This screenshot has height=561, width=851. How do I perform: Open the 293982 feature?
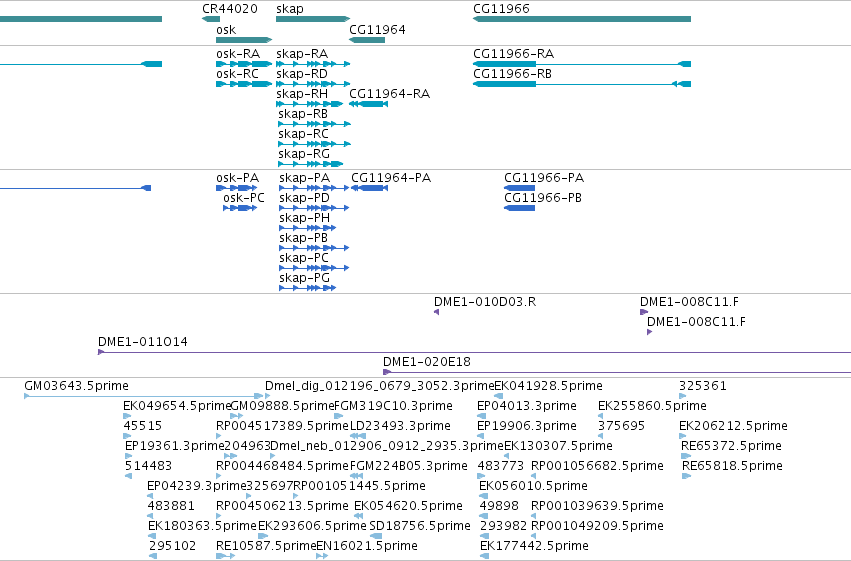click(x=504, y=527)
